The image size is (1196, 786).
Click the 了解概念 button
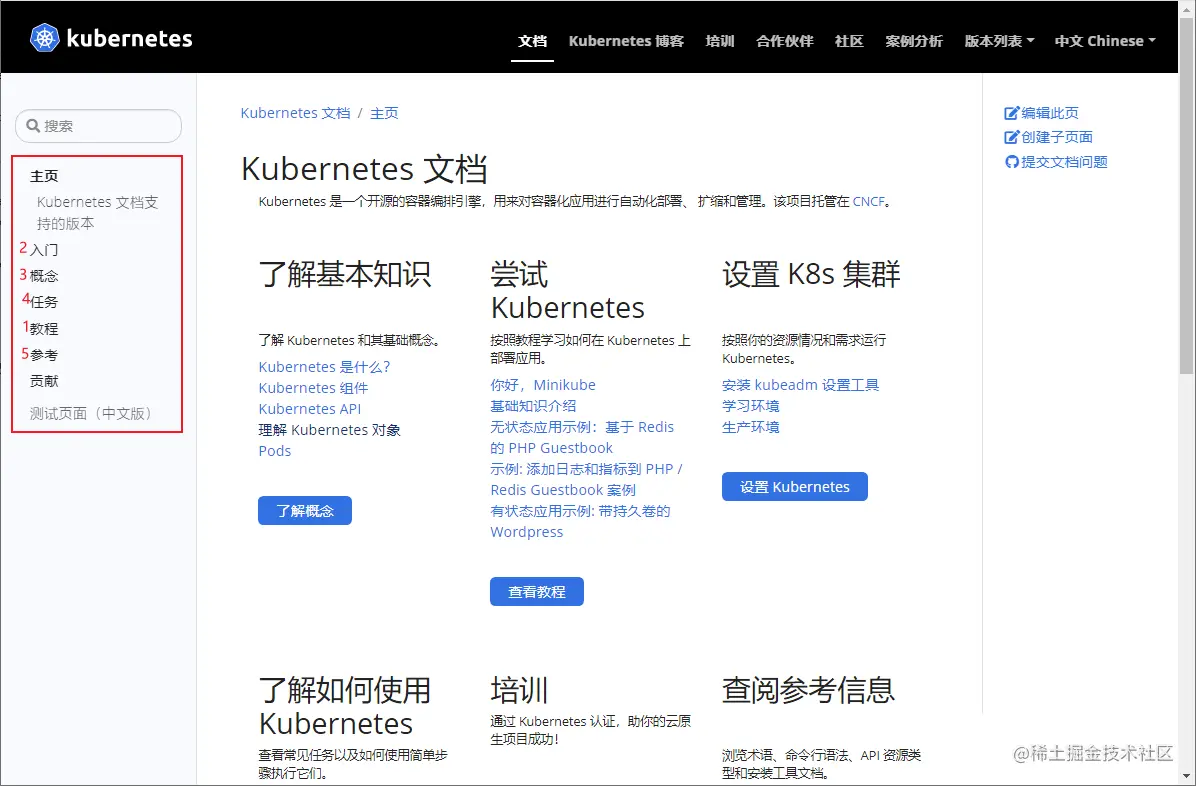[x=305, y=511]
